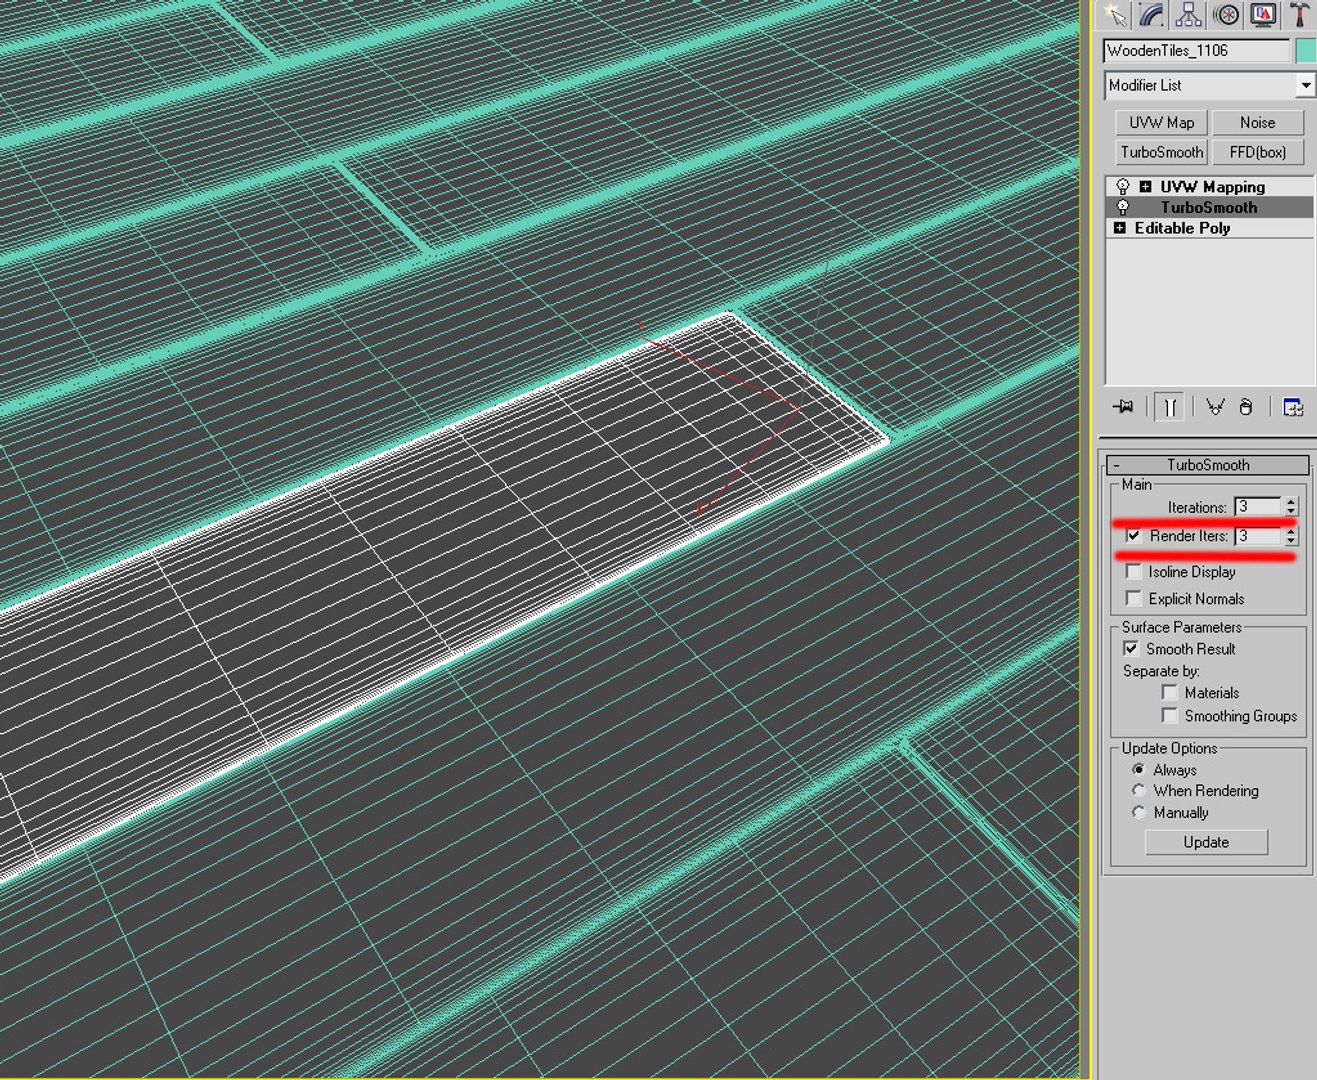The height and width of the screenshot is (1080, 1317).
Task: Open the Hierarchy panel tab
Action: click(x=1189, y=14)
